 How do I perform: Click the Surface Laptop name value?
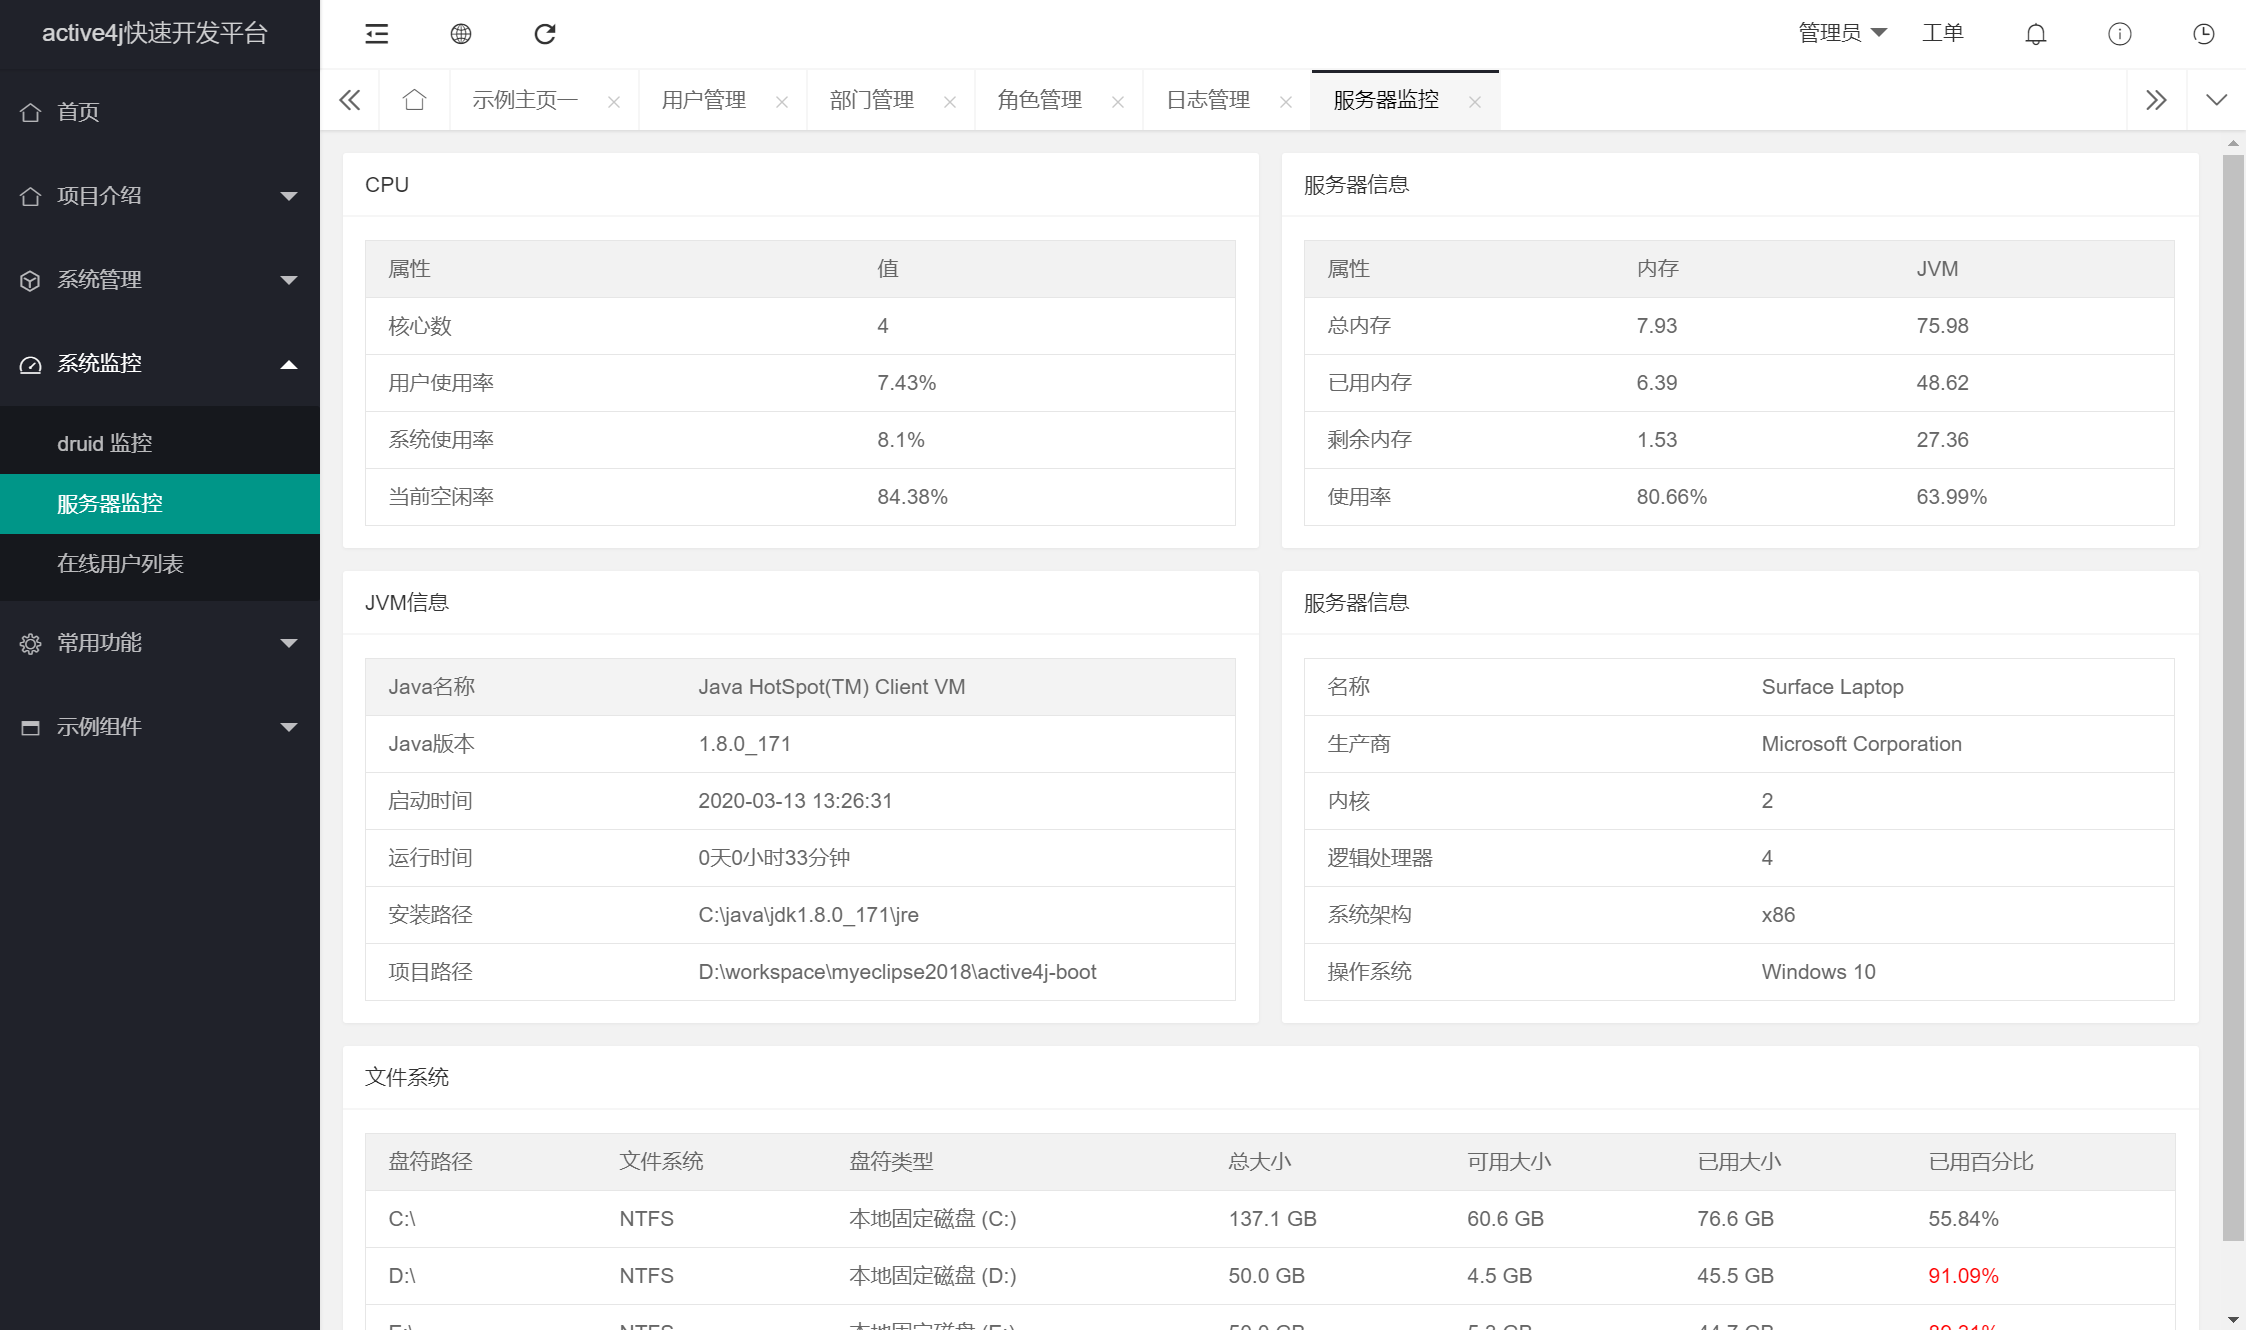click(1832, 687)
